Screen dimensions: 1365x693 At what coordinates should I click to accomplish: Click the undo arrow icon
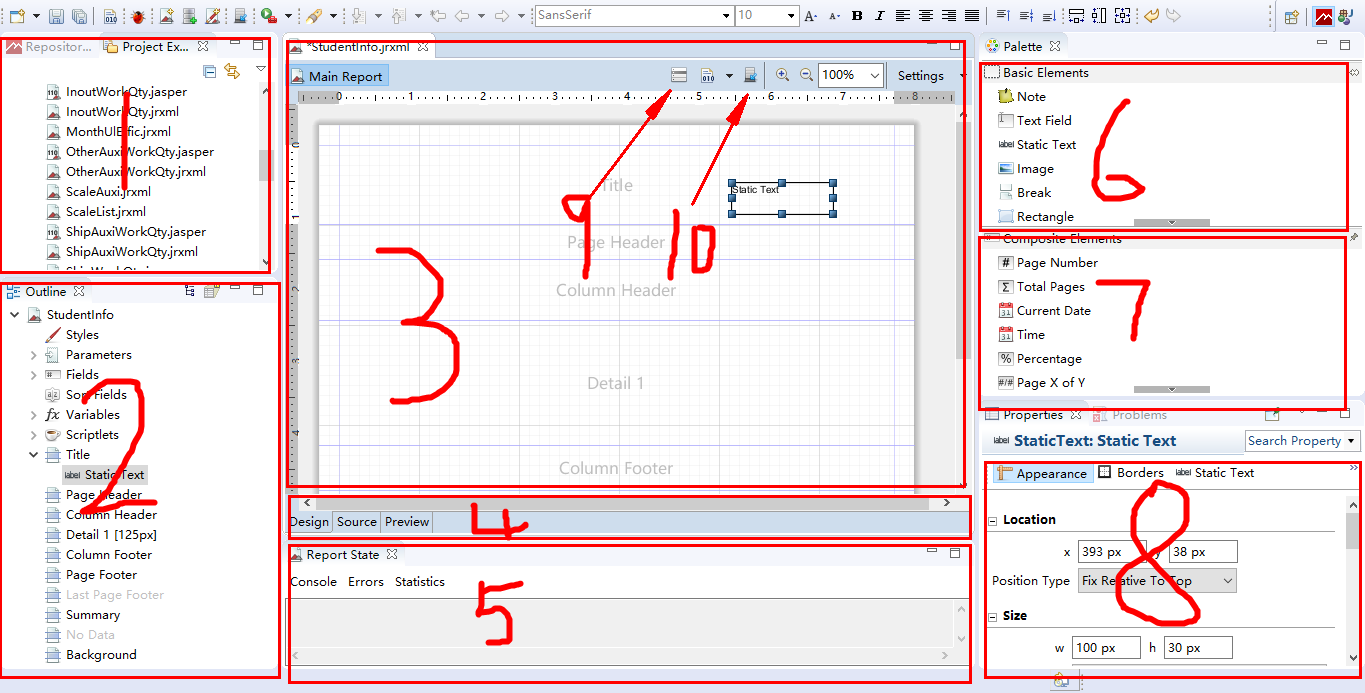click(1151, 16)
